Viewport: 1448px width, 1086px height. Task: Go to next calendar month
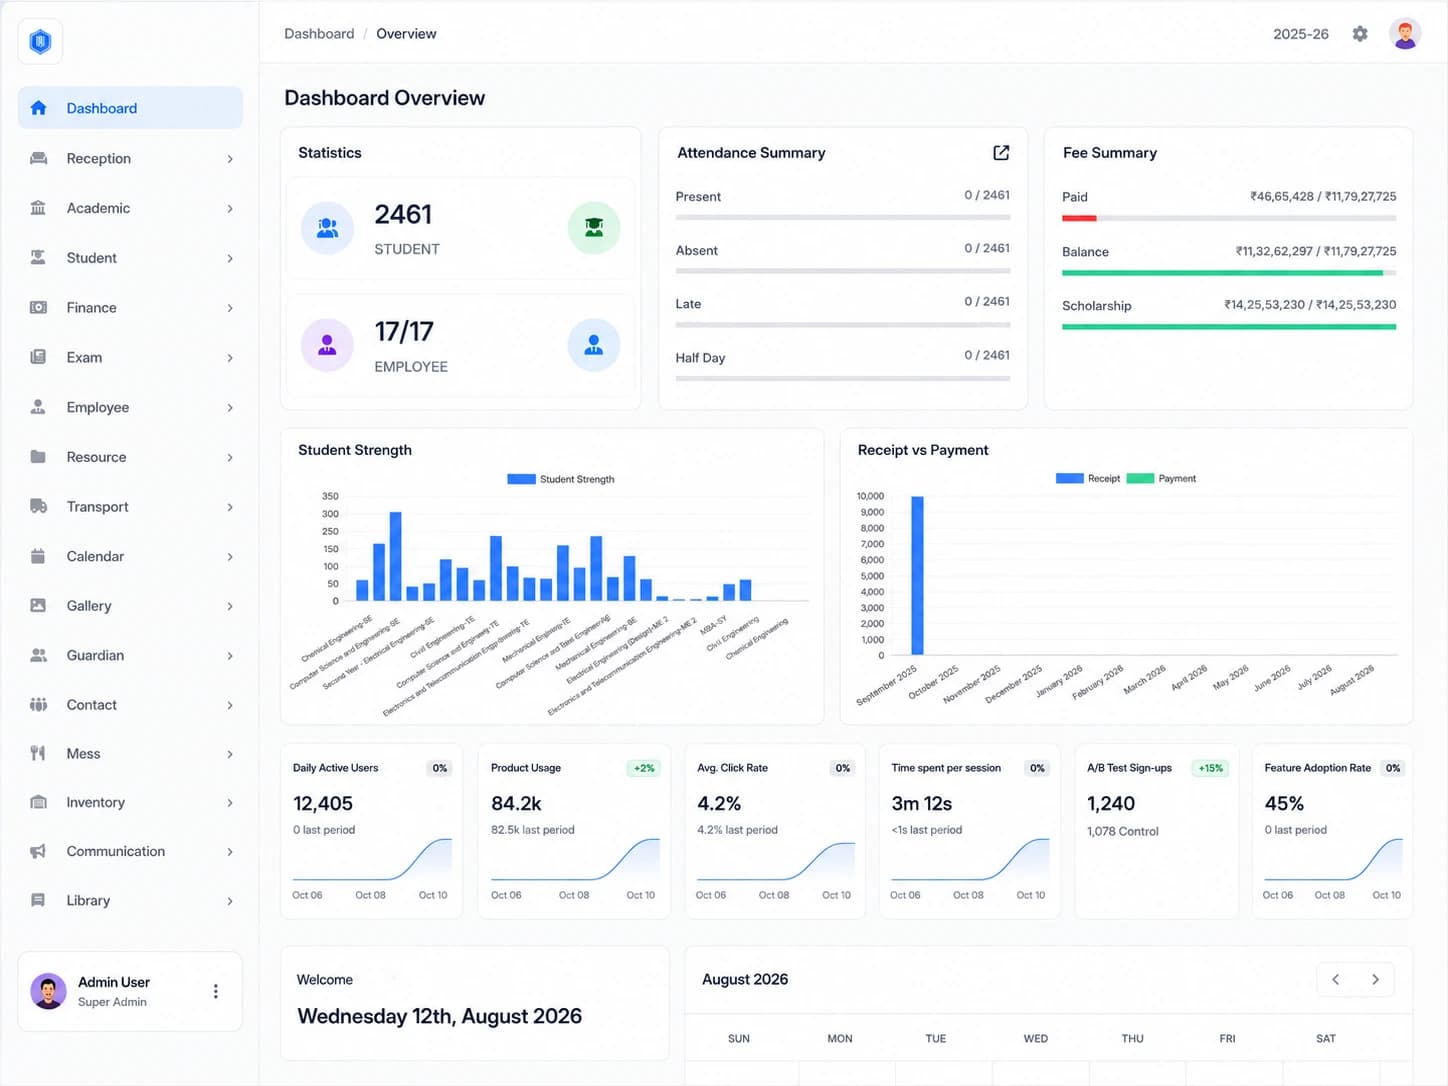click(x=1376, y=979)
